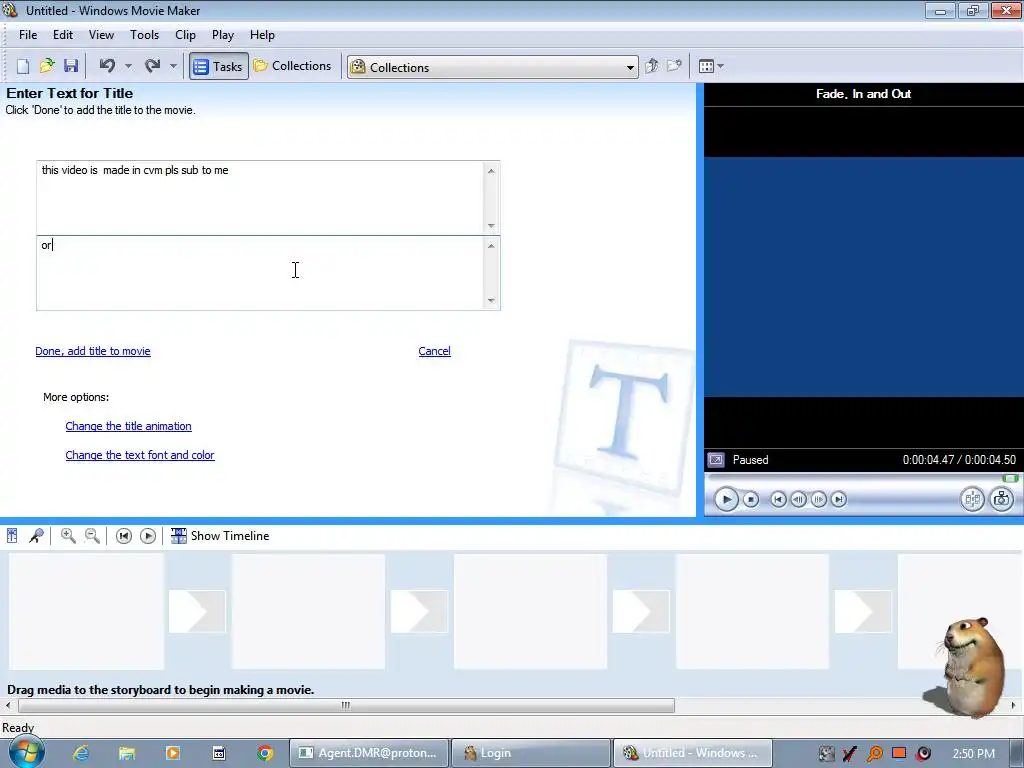Click the Narrate Timeline microphone icon
Viewport: 1024px width, 768px height.
37,536
